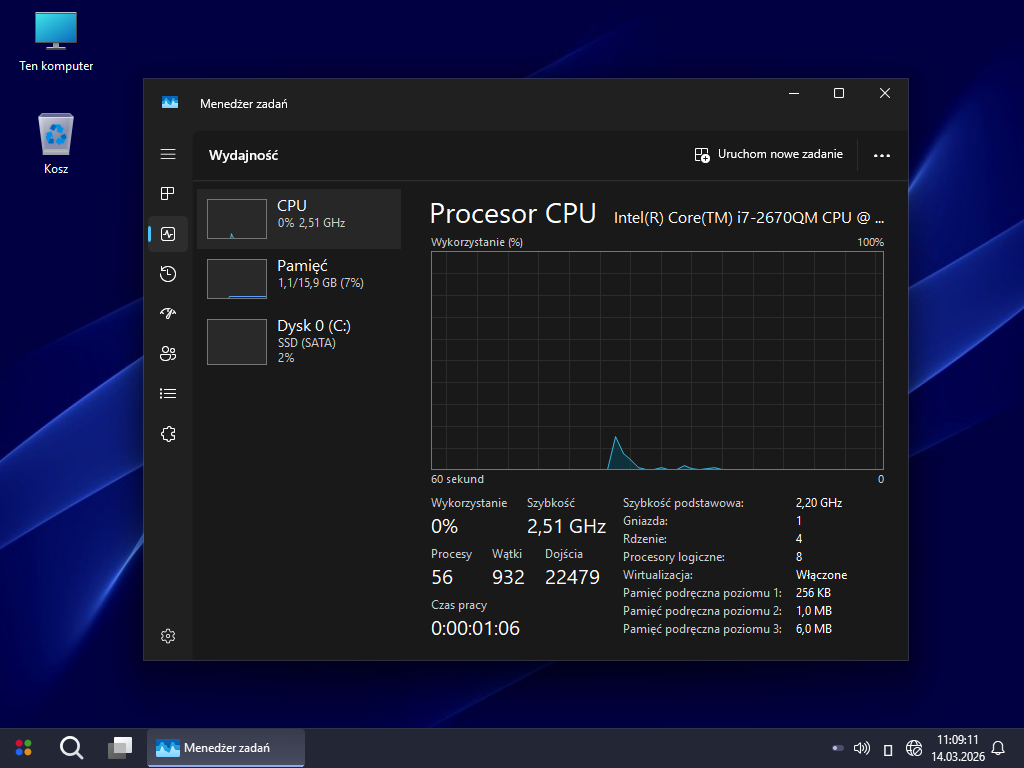Open Task Manager settings gear

pyautogui.click(x=168, y=636)
